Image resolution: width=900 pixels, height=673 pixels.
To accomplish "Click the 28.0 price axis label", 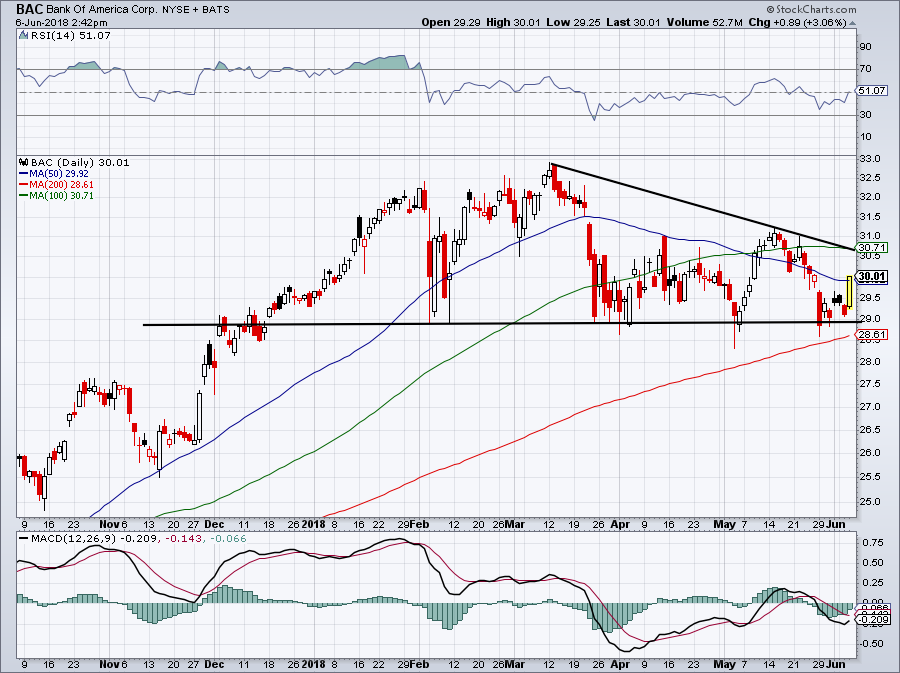I will [x=870, y=361].
